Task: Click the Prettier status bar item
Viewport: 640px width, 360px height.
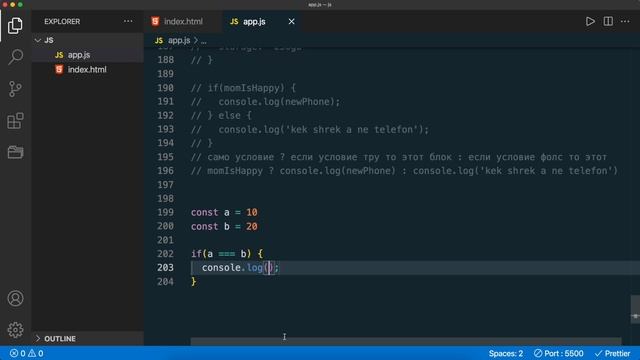Action: tap(612, 353)
